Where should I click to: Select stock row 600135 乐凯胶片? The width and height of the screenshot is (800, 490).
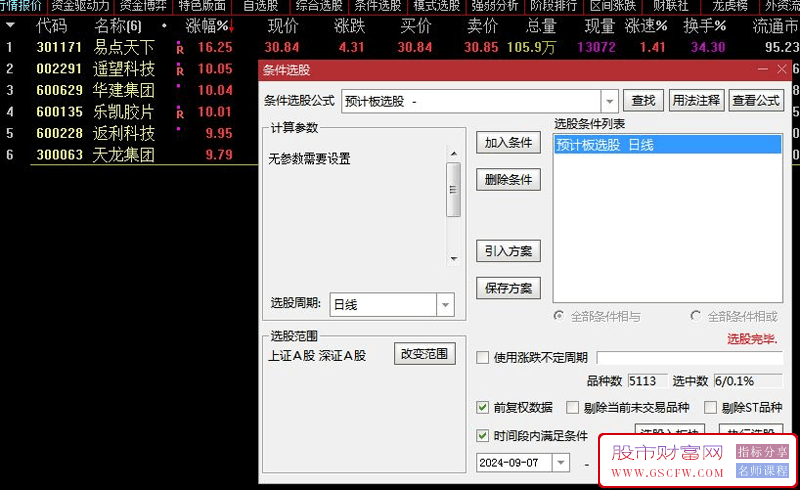coord(130,112)
